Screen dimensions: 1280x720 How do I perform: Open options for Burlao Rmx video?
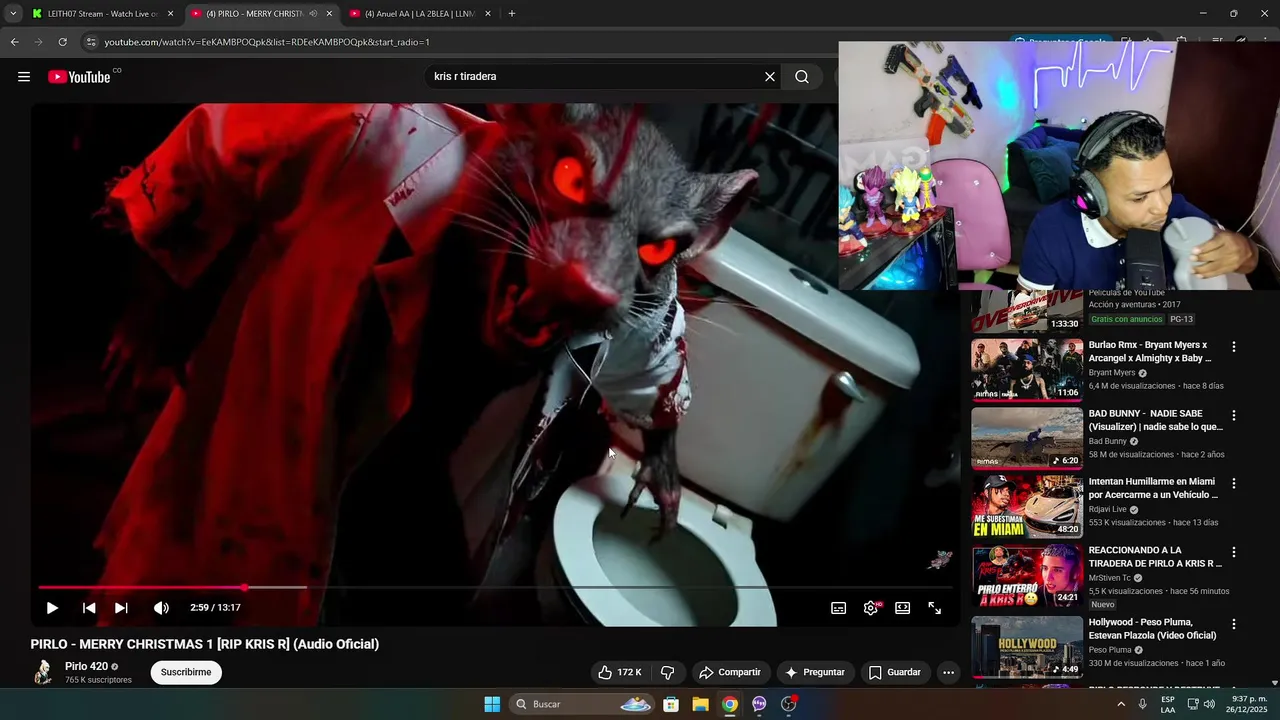1233,347
